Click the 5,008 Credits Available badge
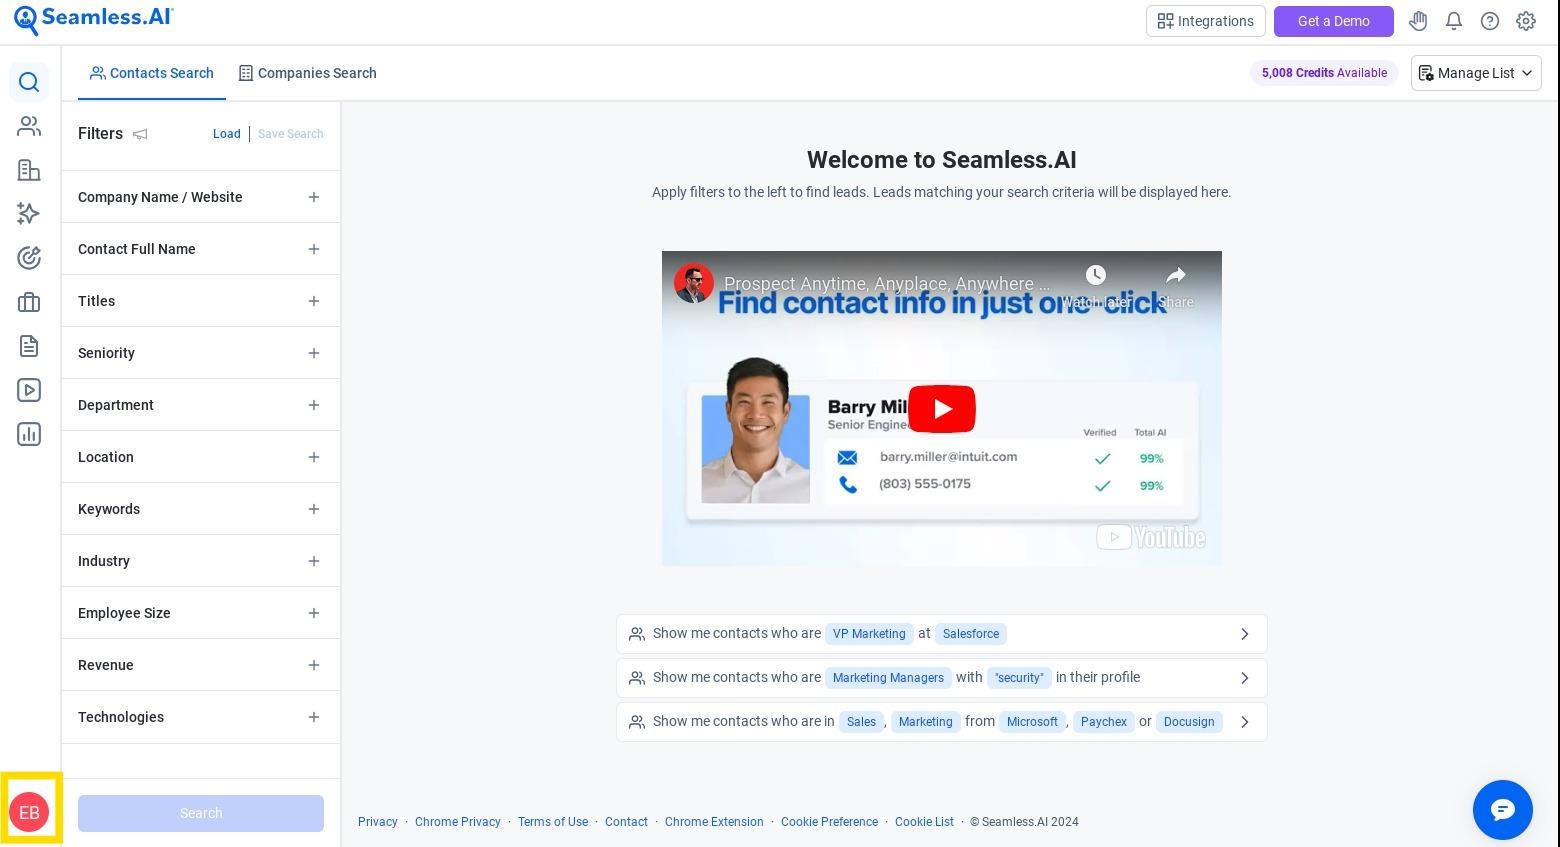Screen dimensions: 1560x847 [x=1324, y=73]
